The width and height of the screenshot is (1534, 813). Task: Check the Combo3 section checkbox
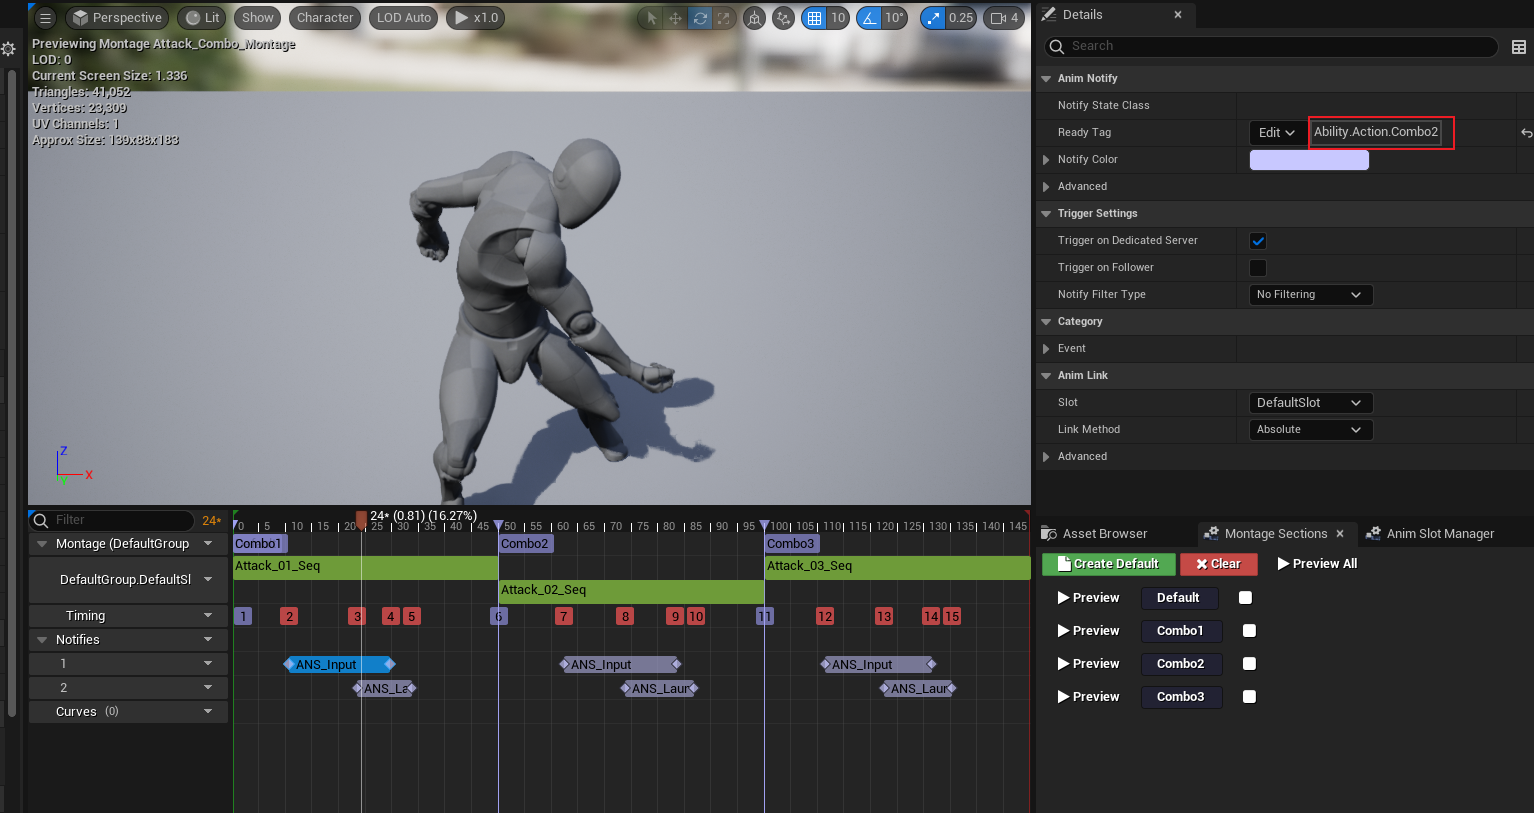(1249, 697)
